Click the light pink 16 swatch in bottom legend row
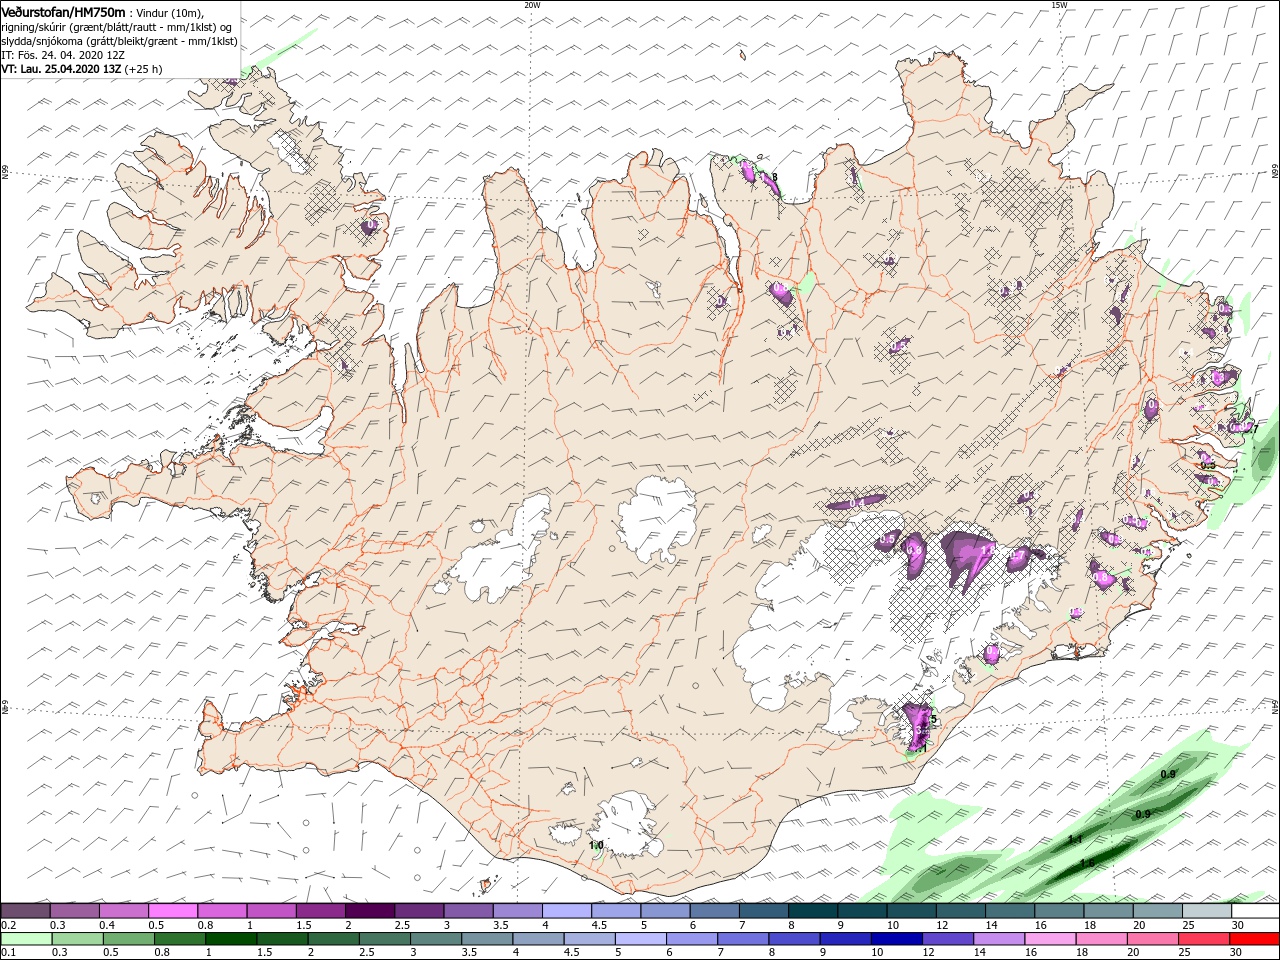1280x960 pixels. click(x=1049, y=939)
